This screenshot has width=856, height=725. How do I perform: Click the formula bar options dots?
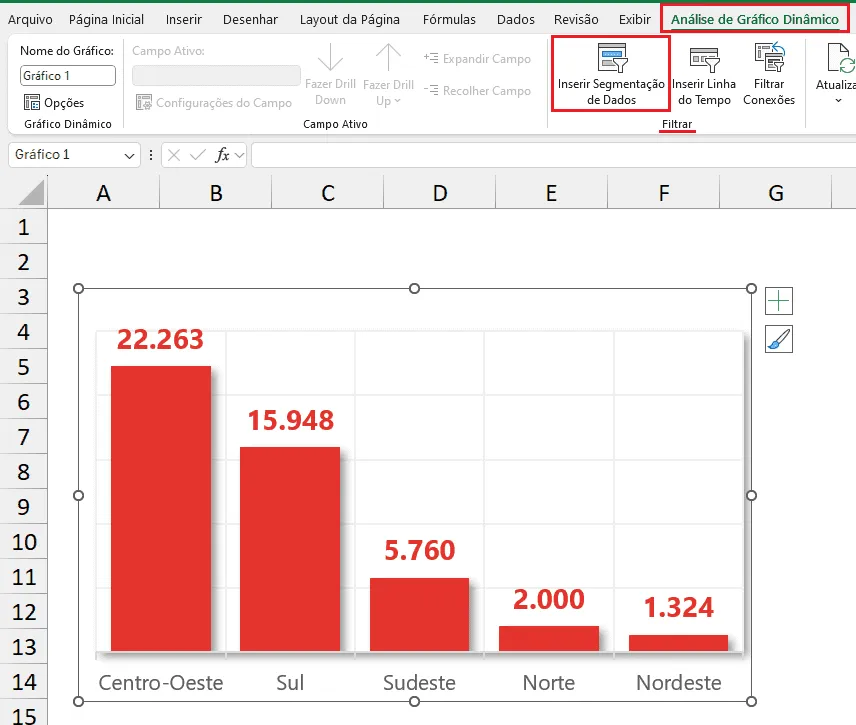(151, 155)
